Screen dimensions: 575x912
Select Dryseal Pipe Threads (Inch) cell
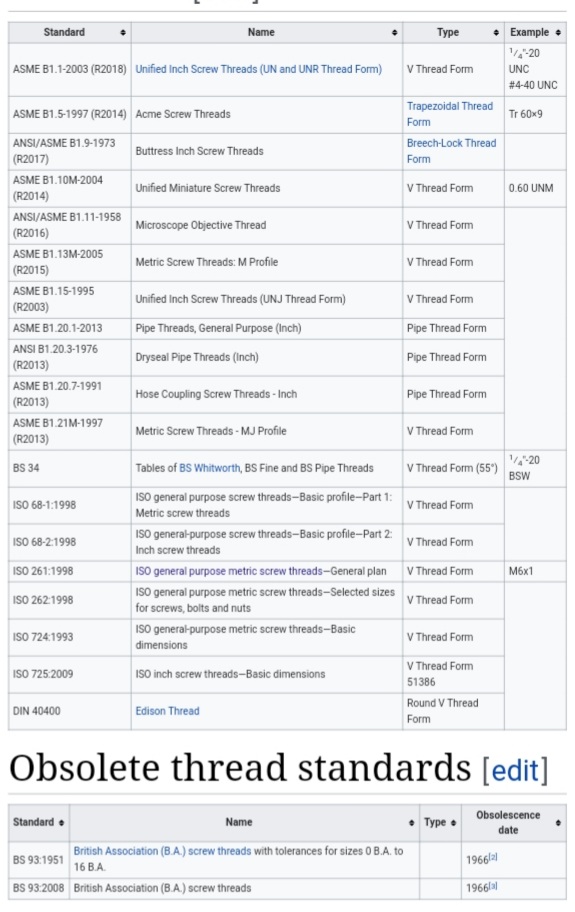click(x=267, y=358)
